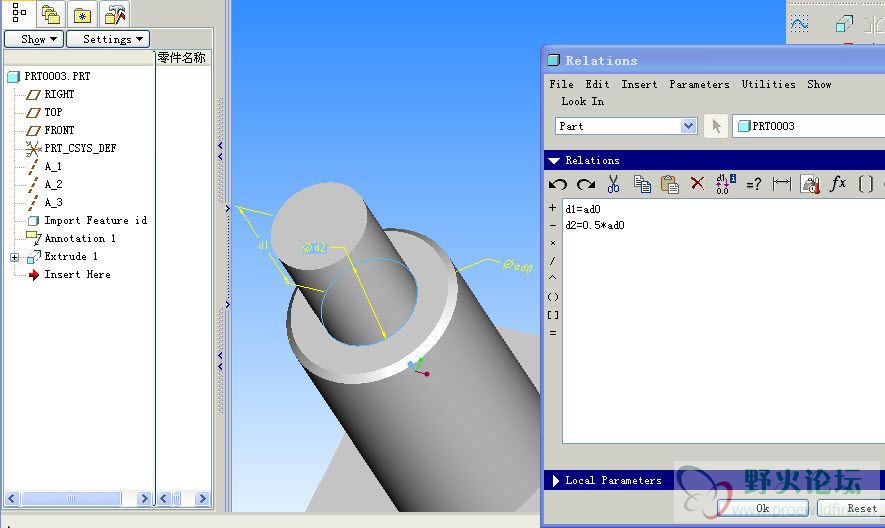Click the Paste icon in Relations toolbar
The image size is (885, 528).
(669, 184)
